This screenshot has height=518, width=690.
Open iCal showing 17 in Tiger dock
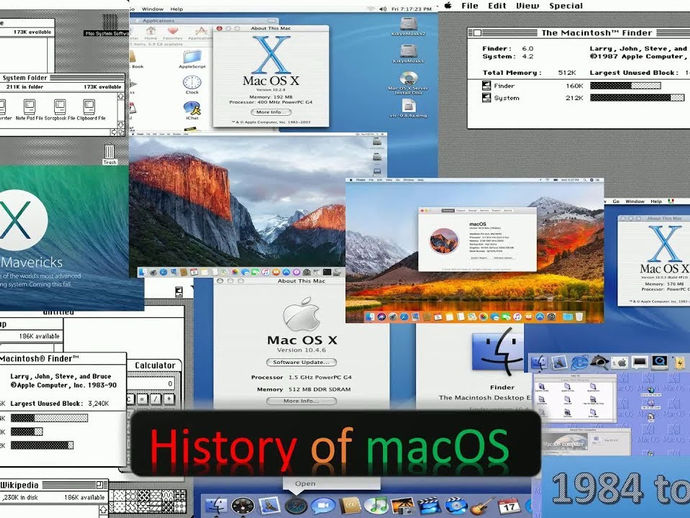tap(509, 505)
